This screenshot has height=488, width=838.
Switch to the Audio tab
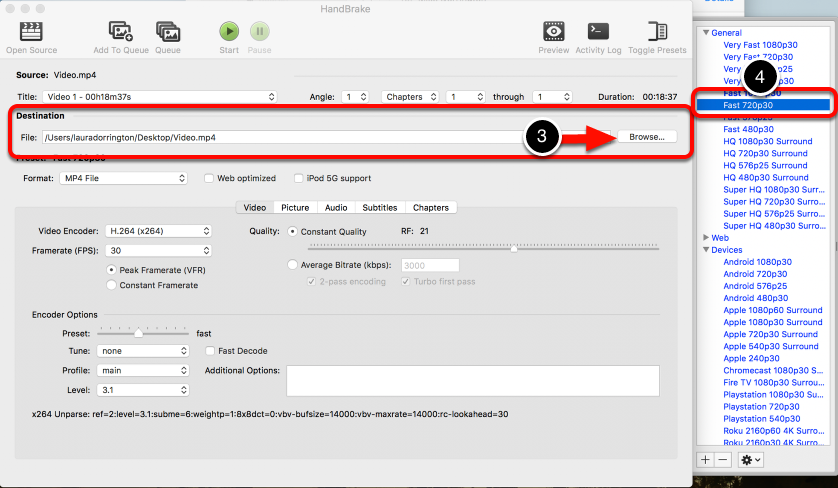click(x=336, y=207)
